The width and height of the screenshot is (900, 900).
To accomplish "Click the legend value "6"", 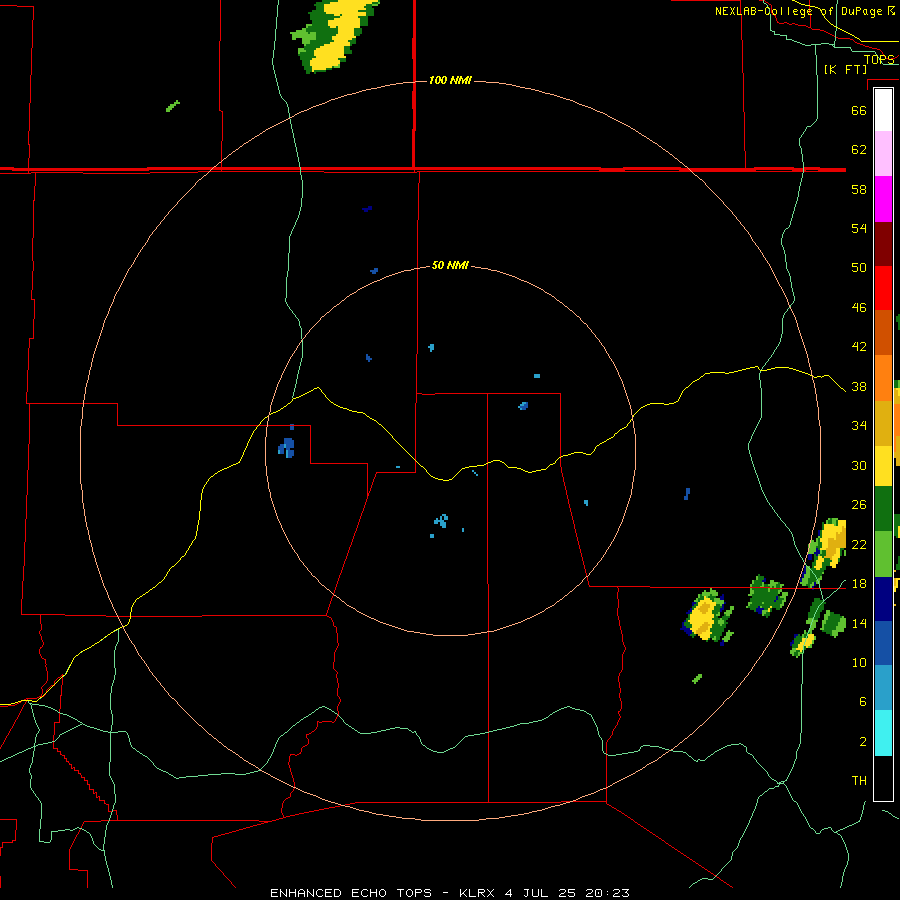I will [862, 701].
